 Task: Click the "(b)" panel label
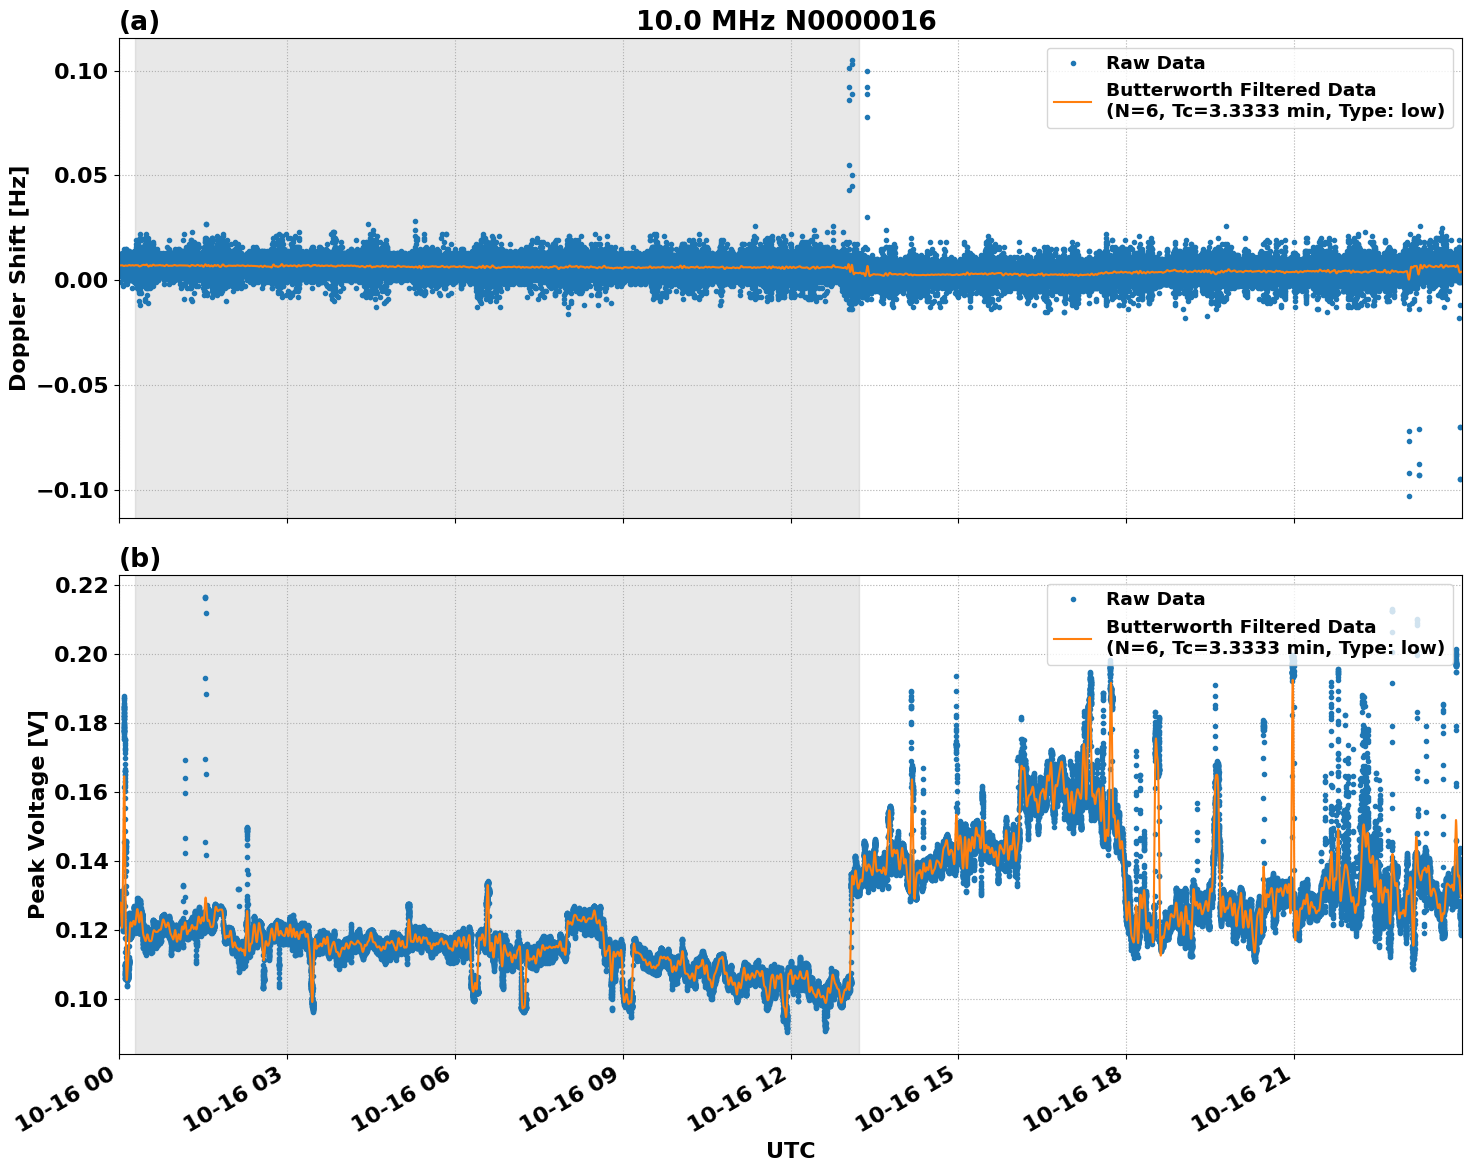139,558
